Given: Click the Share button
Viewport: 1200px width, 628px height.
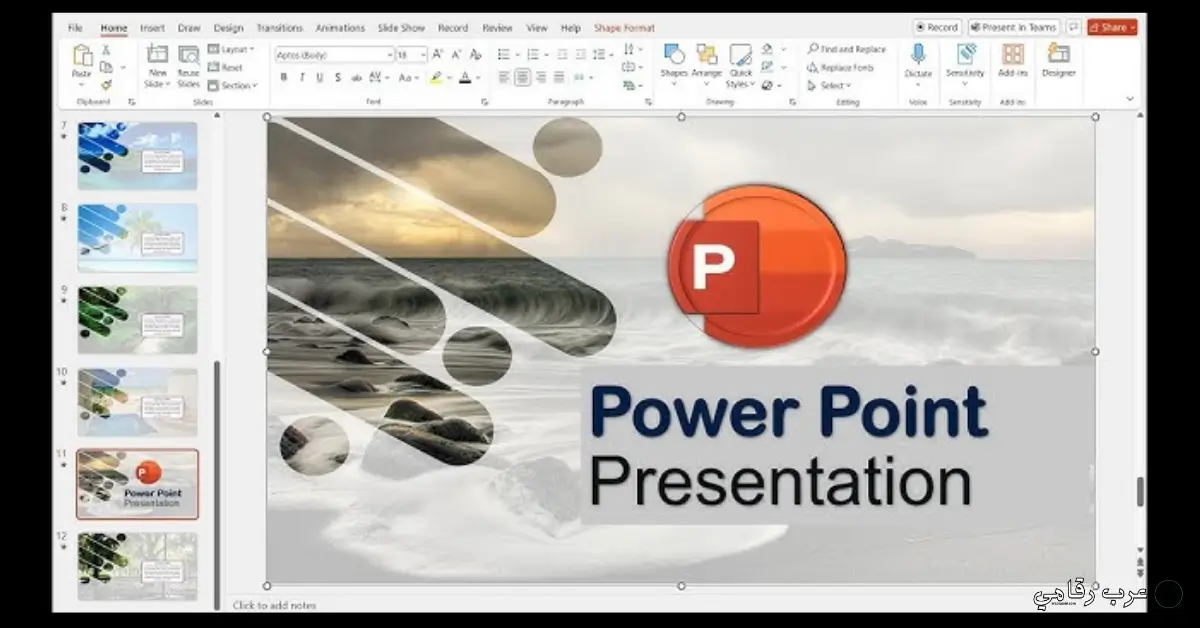Looking at the screenshot, I should [x=1112, y=28].
